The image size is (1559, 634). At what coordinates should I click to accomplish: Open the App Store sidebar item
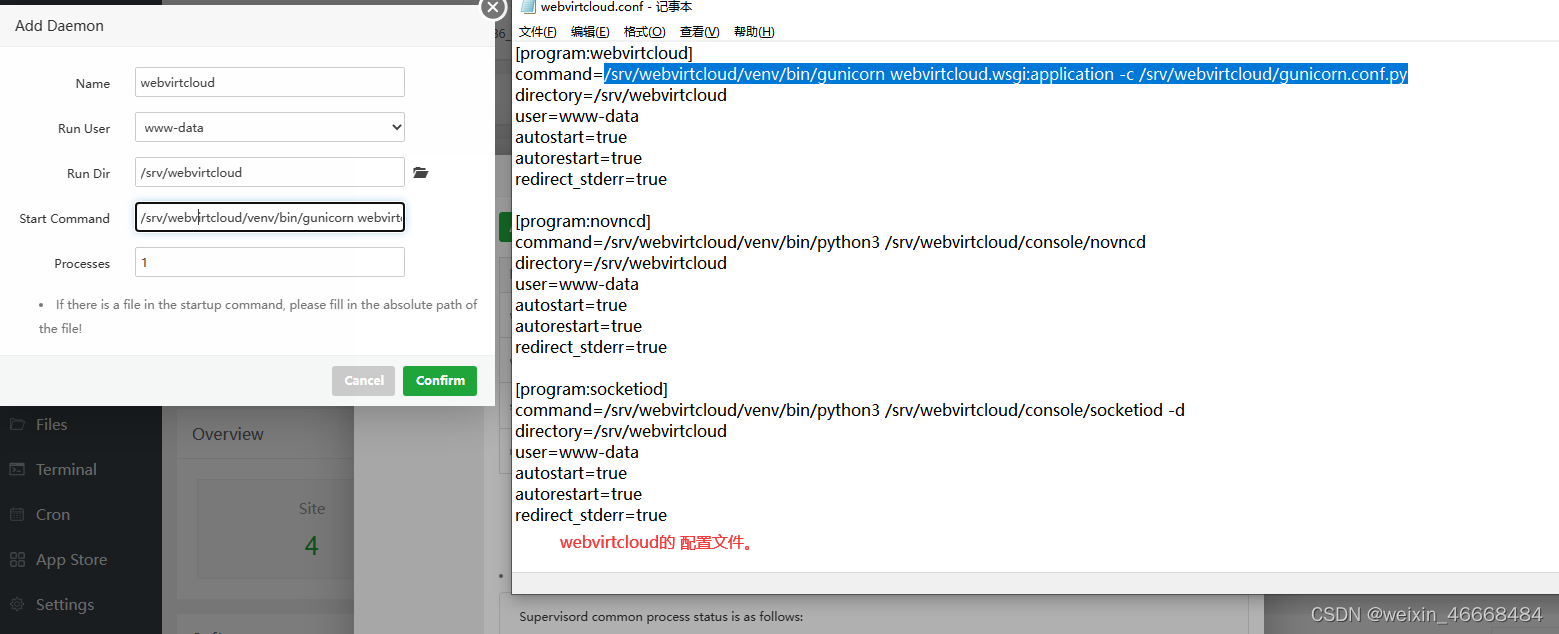coord(71,559)
